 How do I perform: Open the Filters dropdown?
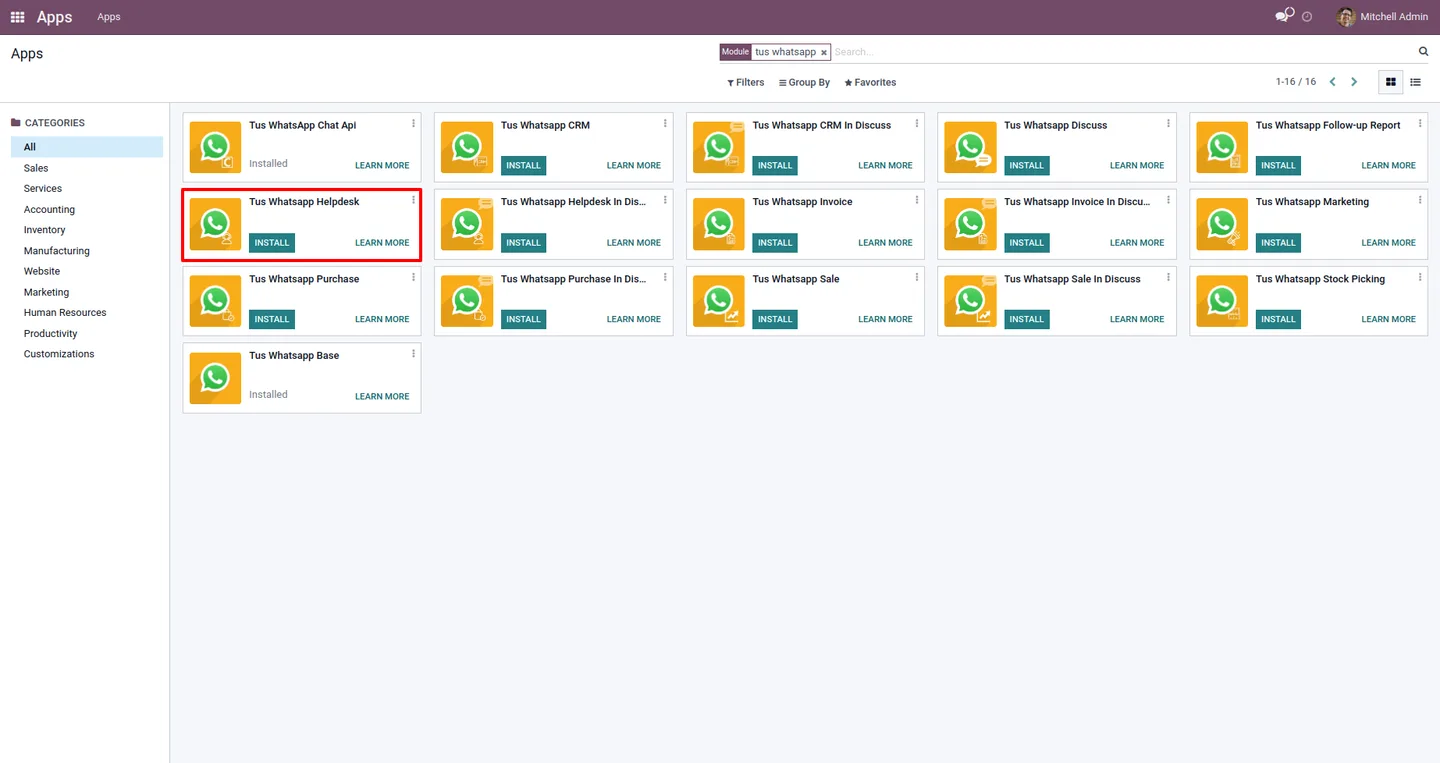(746, 82)
